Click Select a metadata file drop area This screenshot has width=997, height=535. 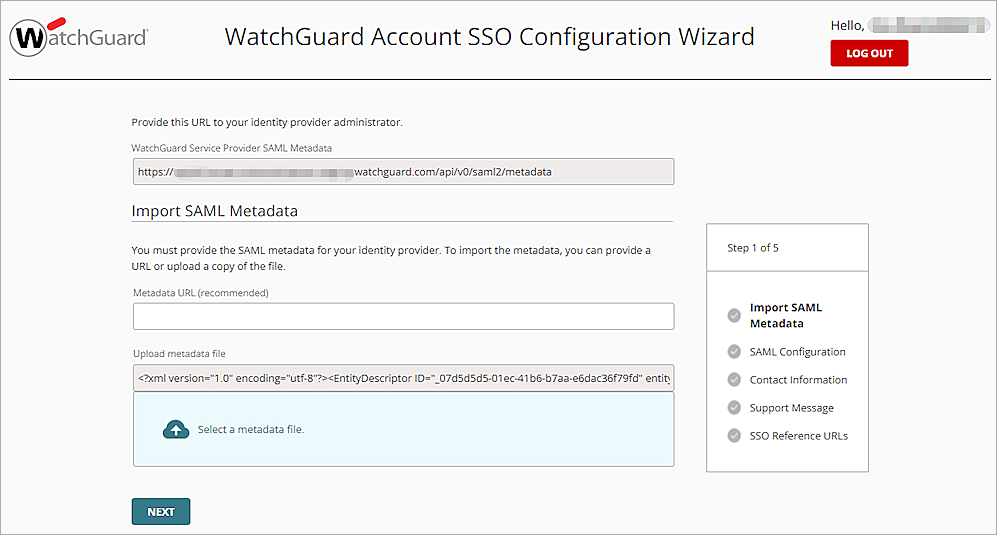point(403,429)
